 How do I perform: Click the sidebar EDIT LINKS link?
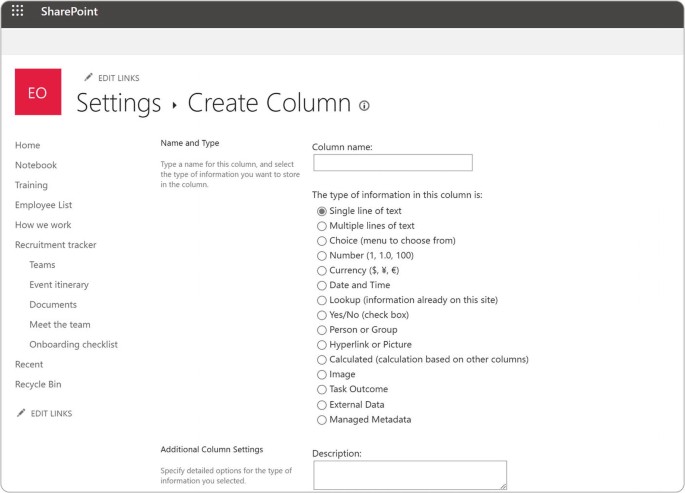pyautogui.click(x=51, y=414)
